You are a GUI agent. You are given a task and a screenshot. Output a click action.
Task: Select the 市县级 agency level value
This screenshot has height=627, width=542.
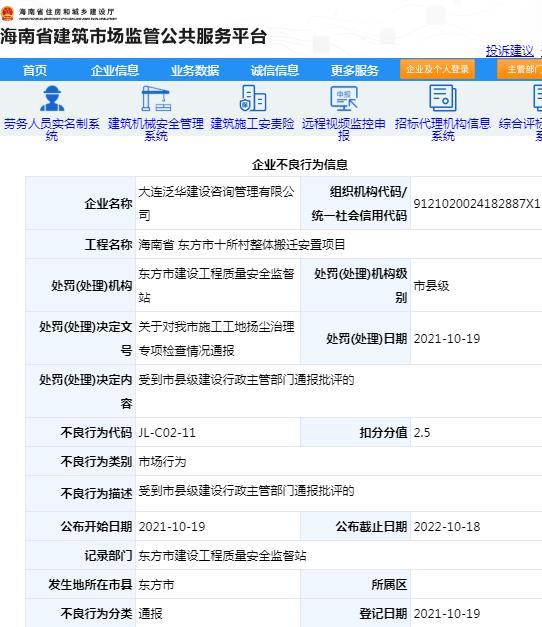point(432,286)
